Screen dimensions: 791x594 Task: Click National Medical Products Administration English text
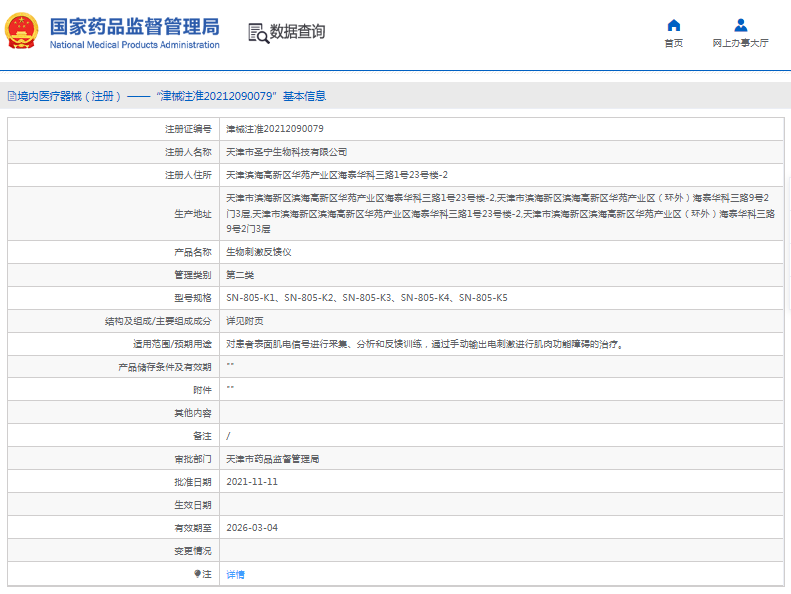(x=134, y=45)
